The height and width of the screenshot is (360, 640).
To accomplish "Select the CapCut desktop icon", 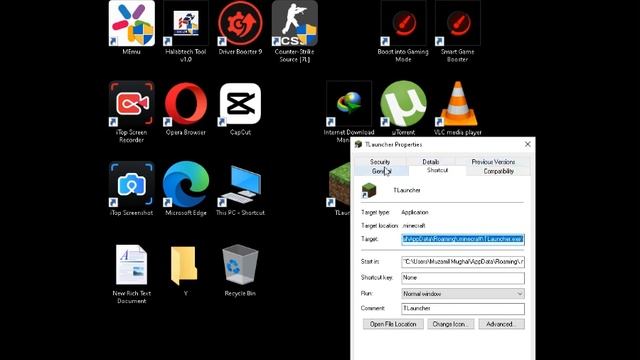I will [x=240, y=104].
